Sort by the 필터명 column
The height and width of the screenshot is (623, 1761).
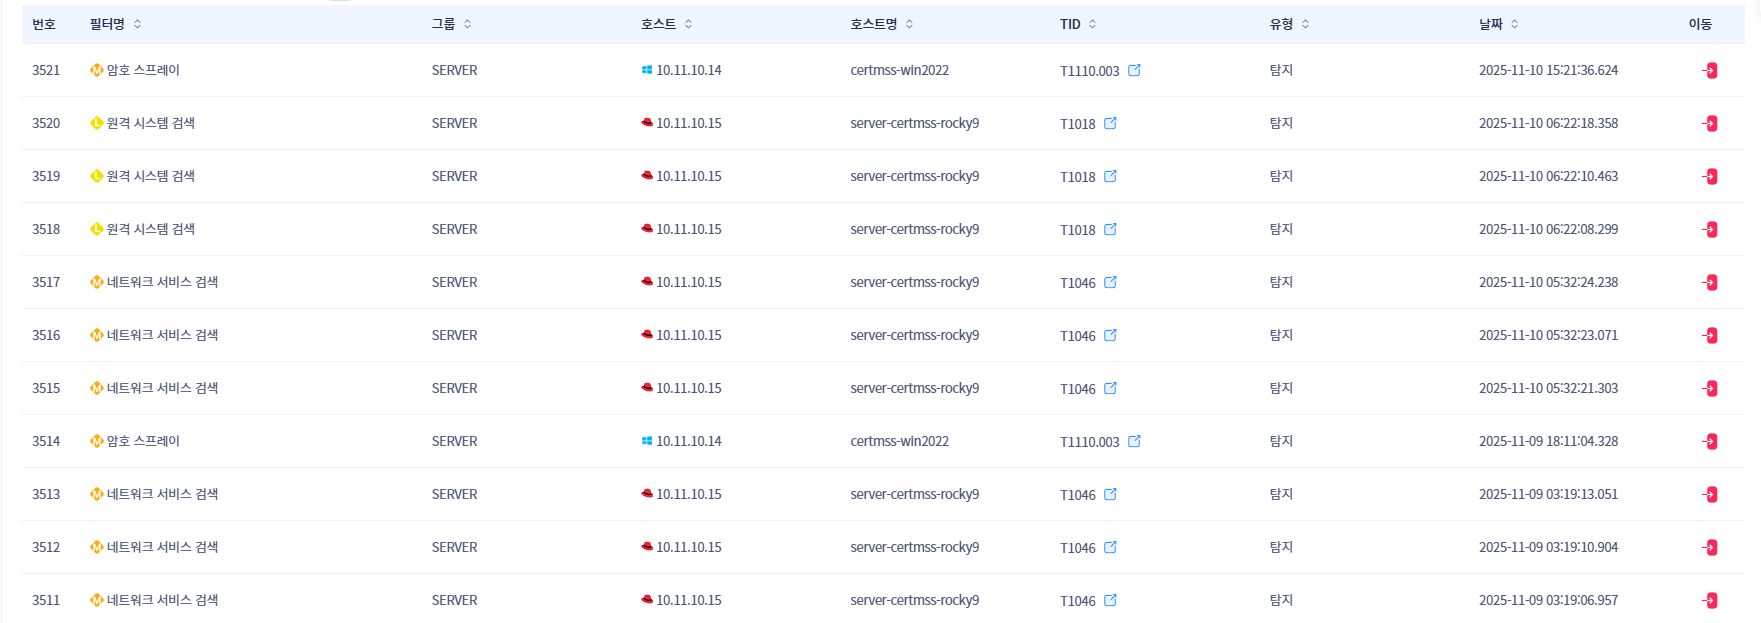138,24
